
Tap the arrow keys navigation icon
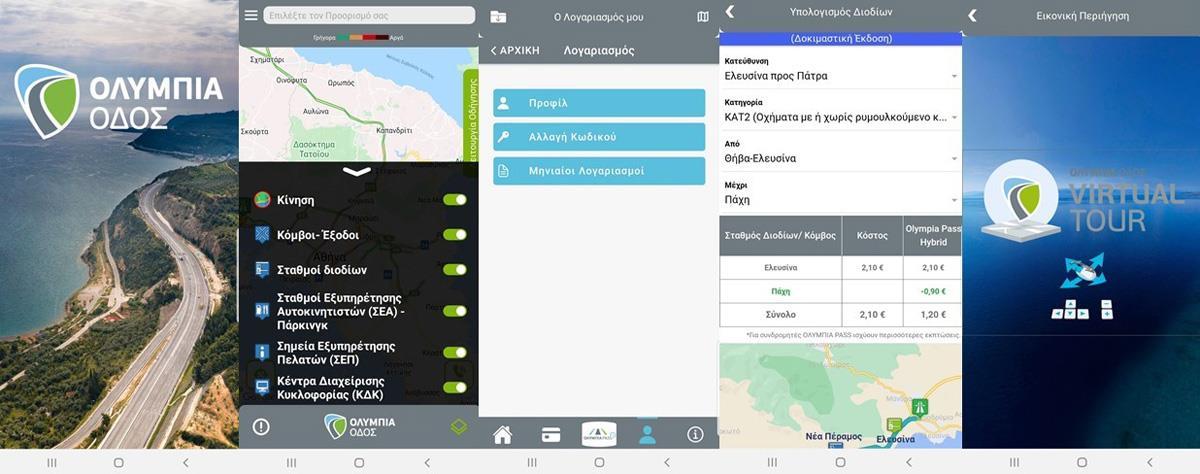[x=1069, y=310]
